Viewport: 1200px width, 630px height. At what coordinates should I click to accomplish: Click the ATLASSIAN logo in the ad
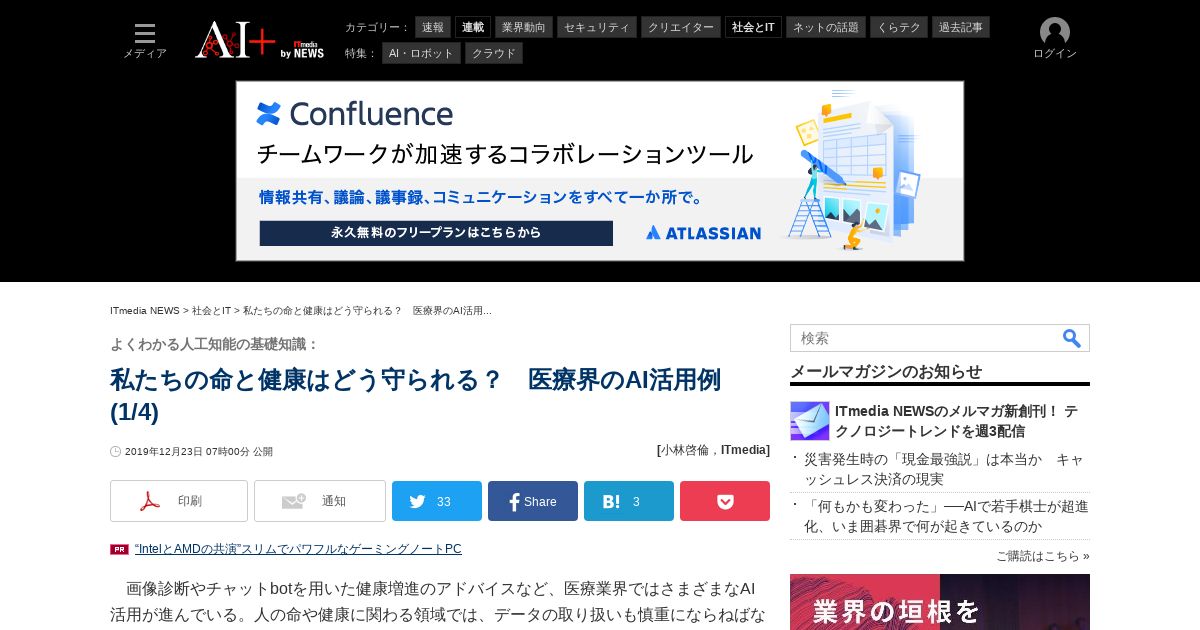pos(703,233)
